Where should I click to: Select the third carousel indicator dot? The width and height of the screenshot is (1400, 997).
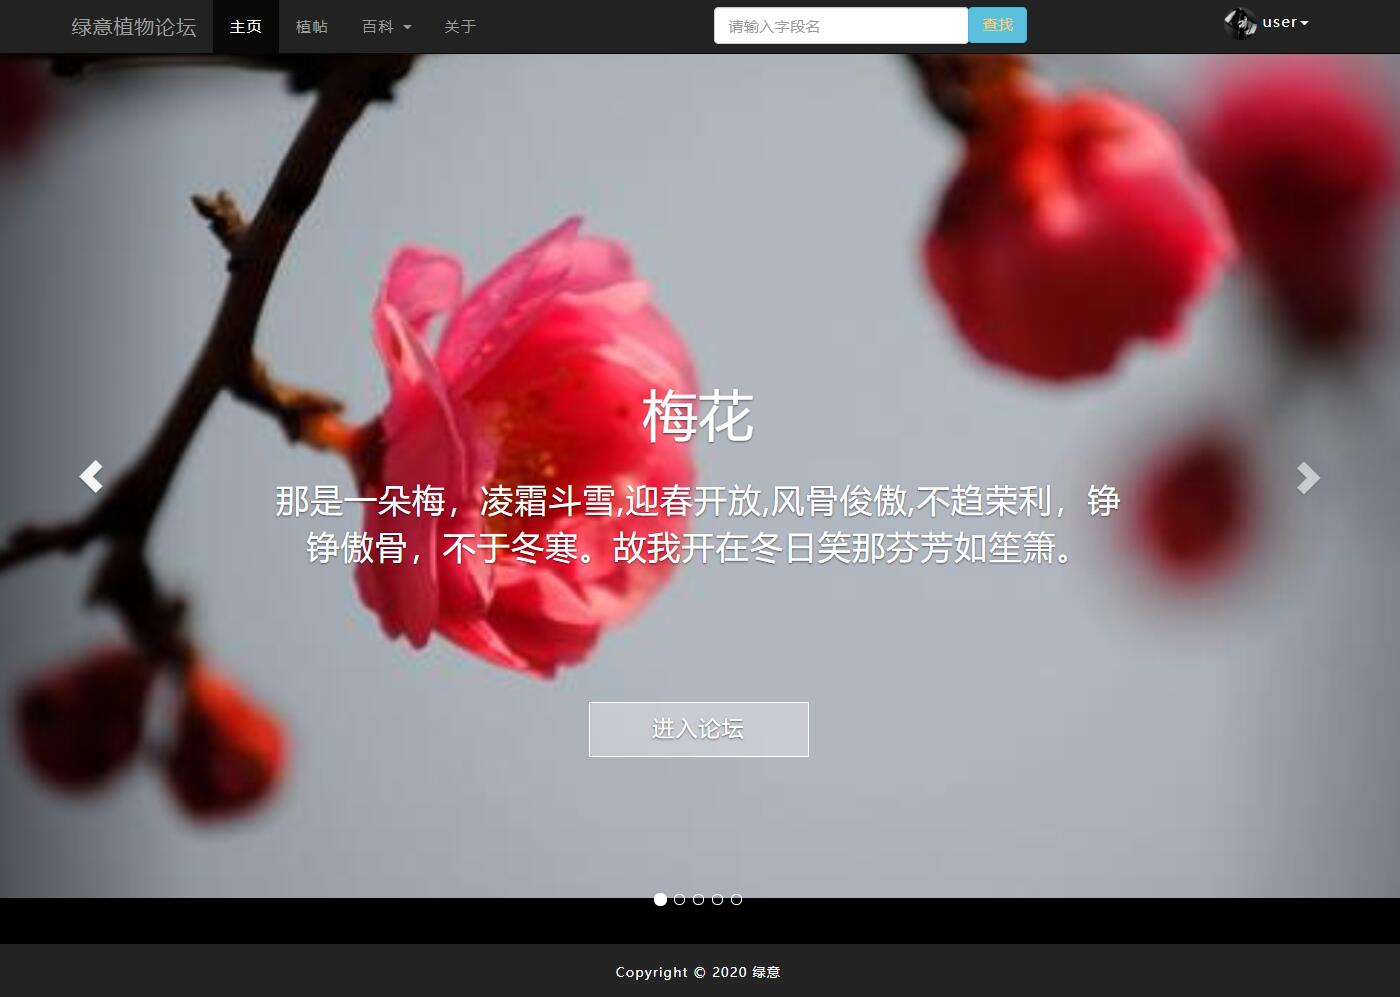pos(698,899)
